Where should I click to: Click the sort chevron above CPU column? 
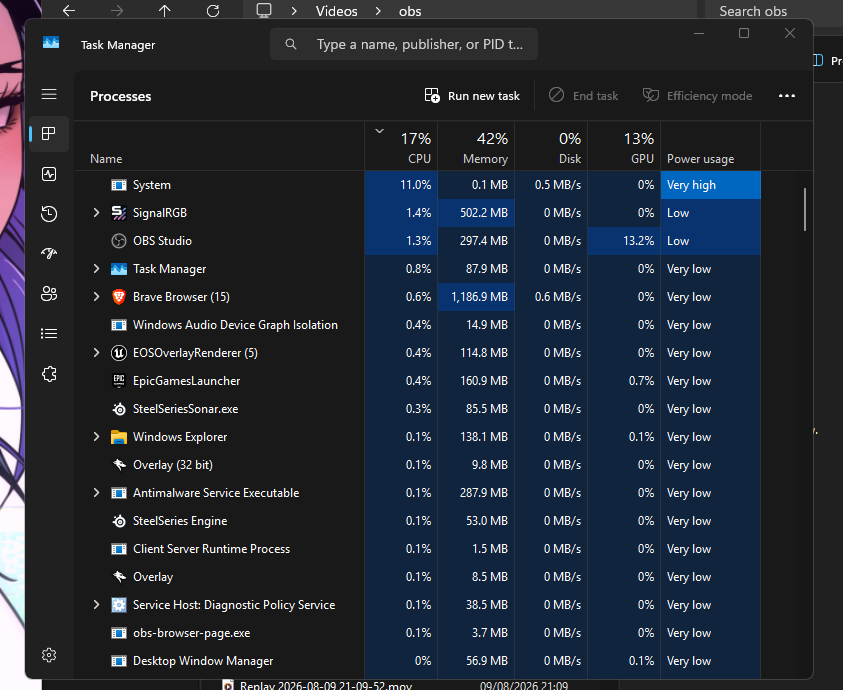point(380,131)
